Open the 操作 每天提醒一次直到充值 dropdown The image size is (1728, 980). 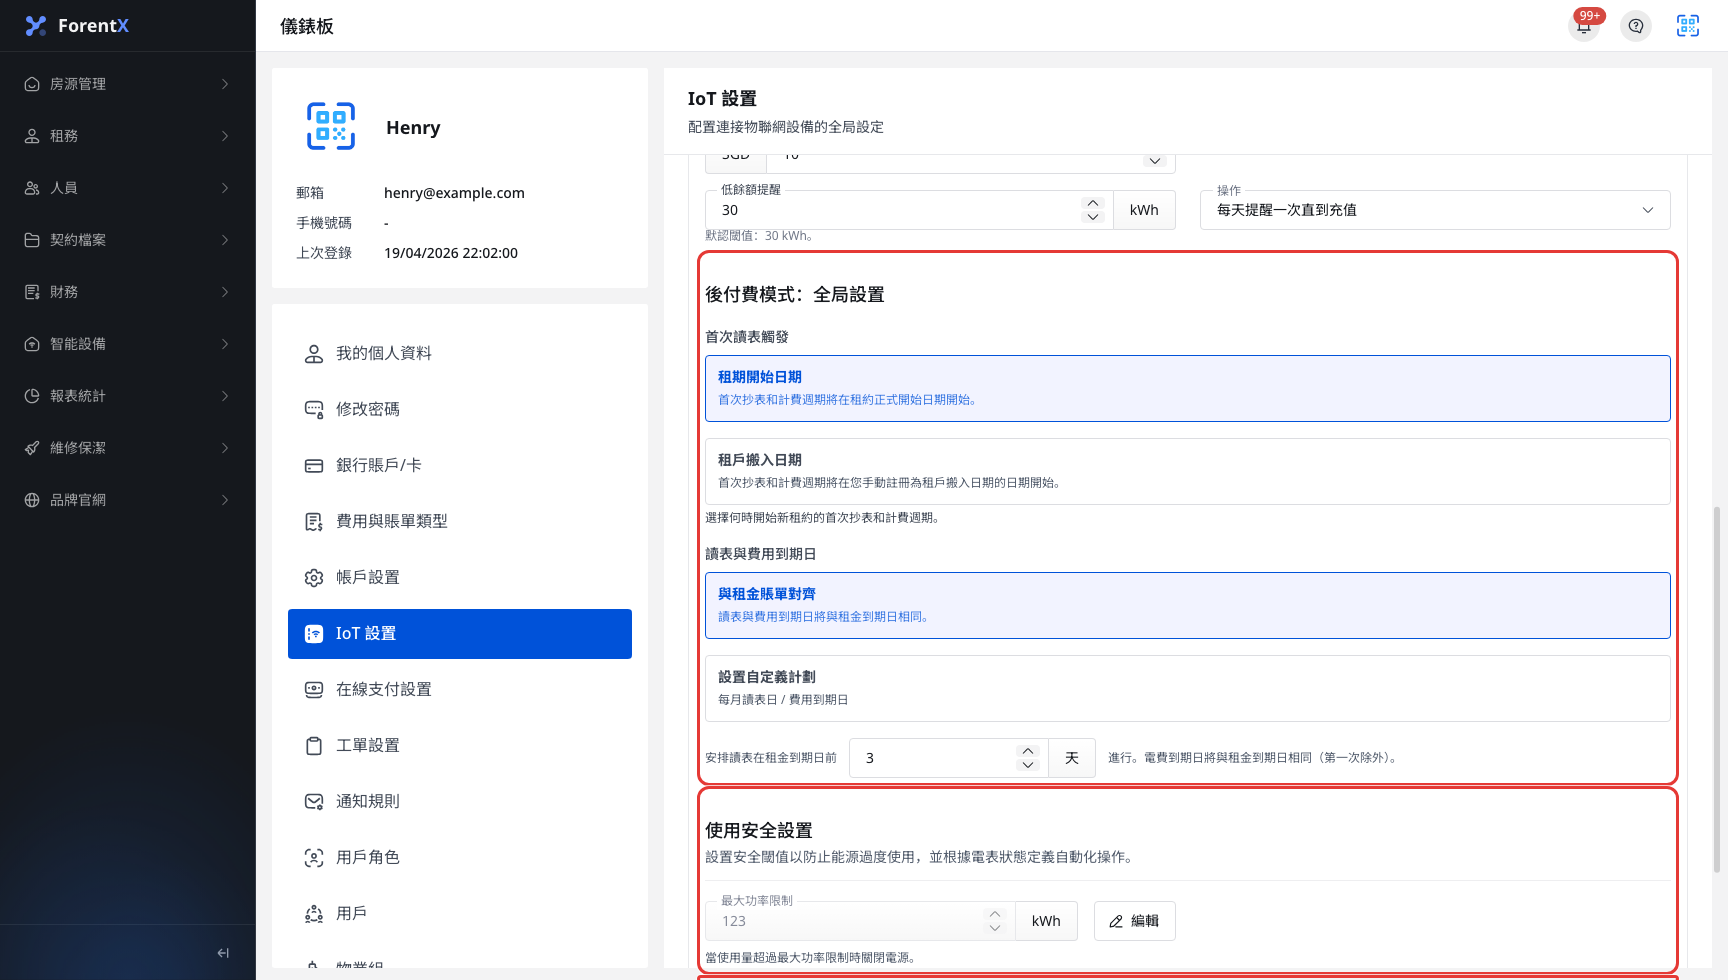tap(1435, 210)
